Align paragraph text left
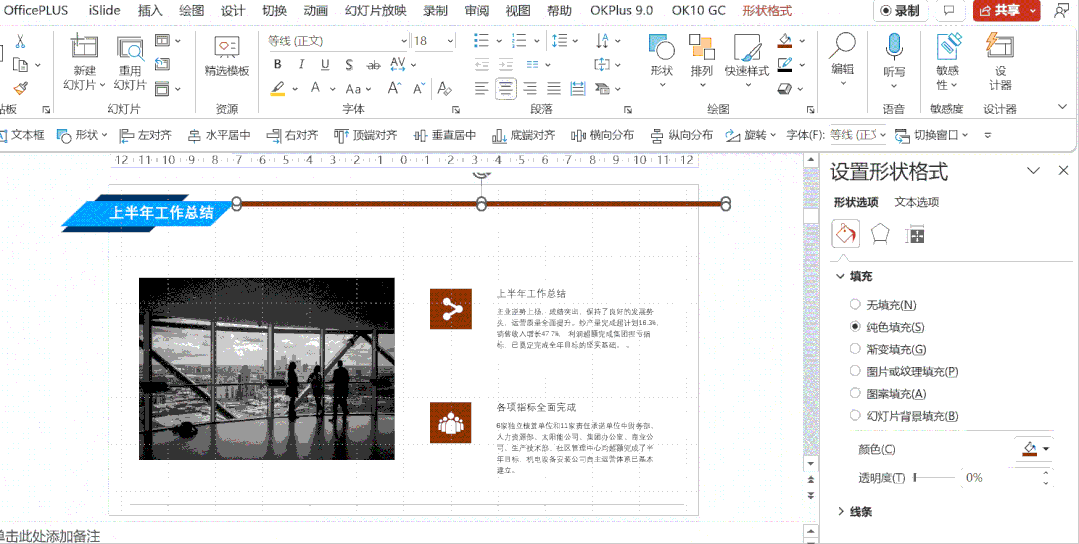This screenshot has height=544, width=1079. 482,88
